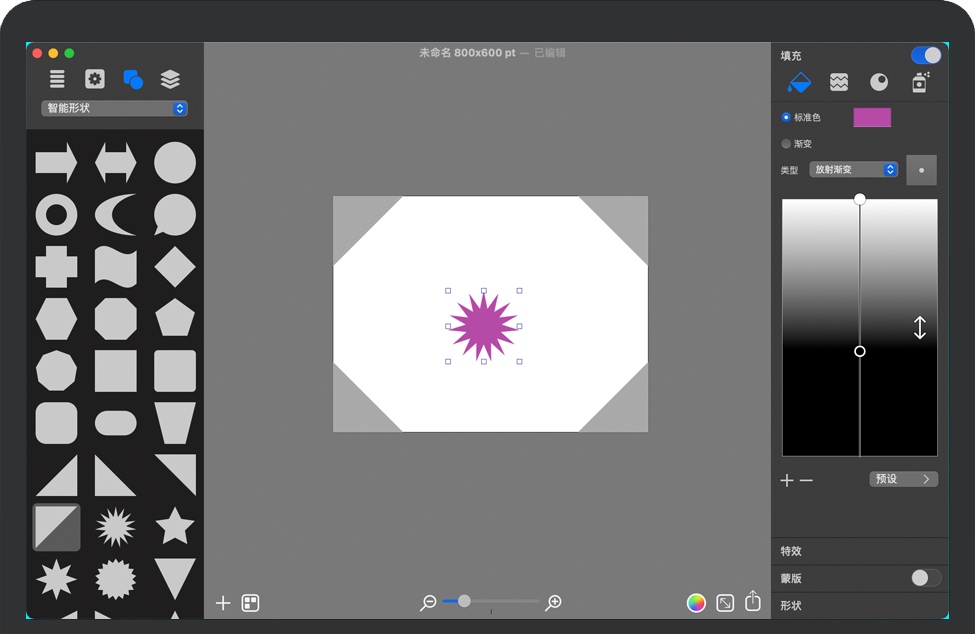Open the 放射渐变 gradient type dropdown
The image size is (975, 634).
853,170
